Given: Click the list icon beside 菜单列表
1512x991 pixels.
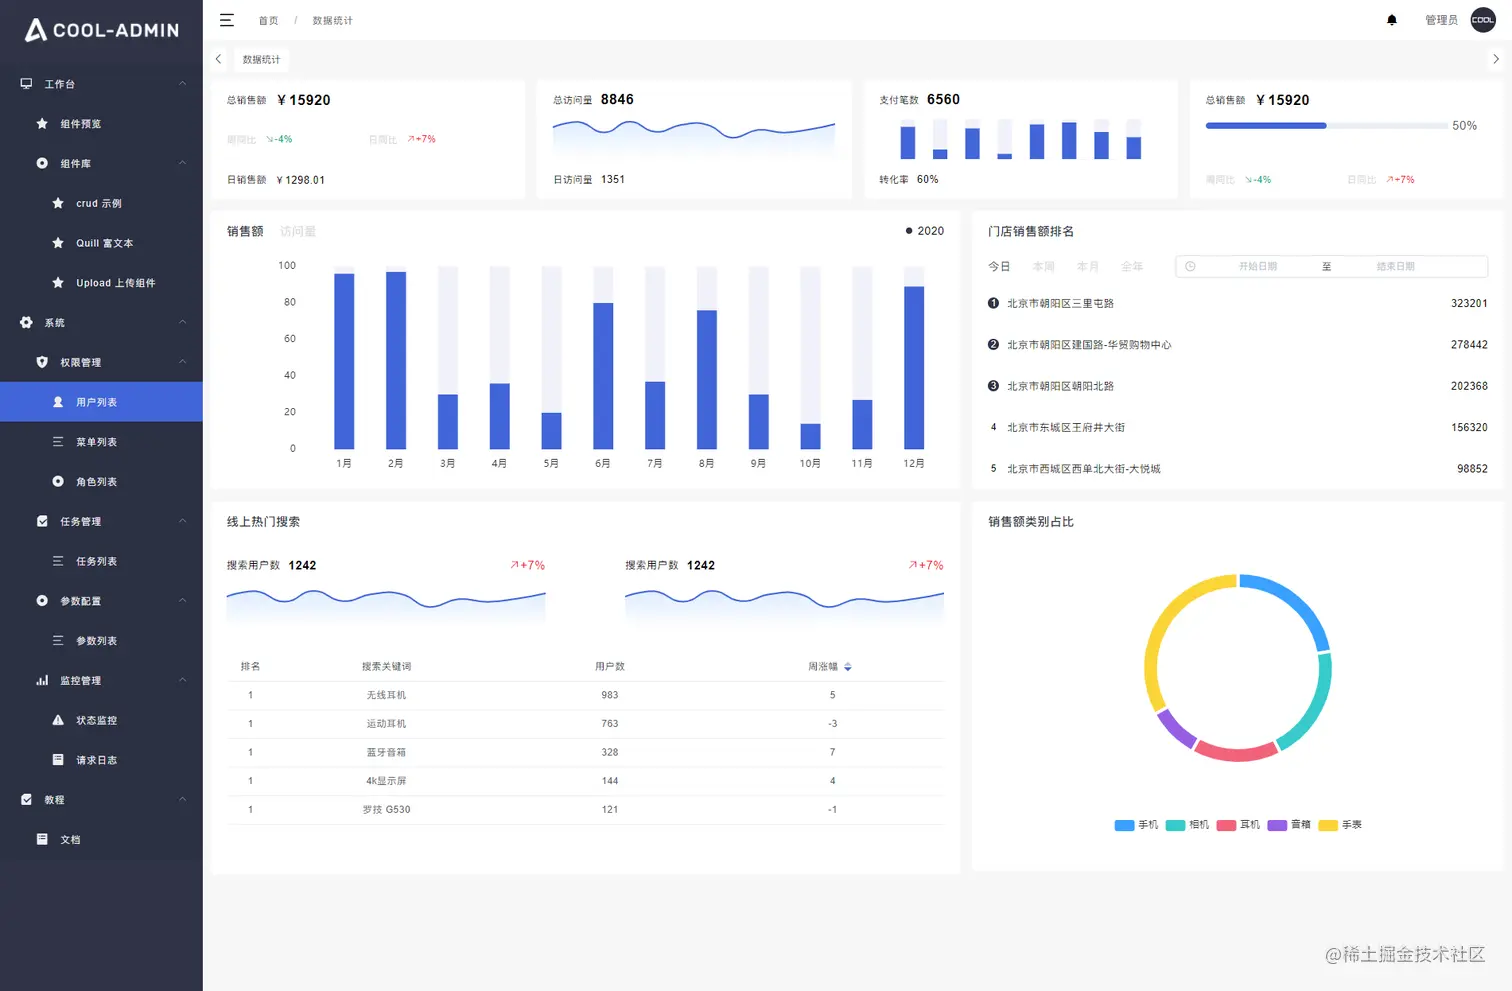Looking at the screenshot, I should click(x=58, y=442).
